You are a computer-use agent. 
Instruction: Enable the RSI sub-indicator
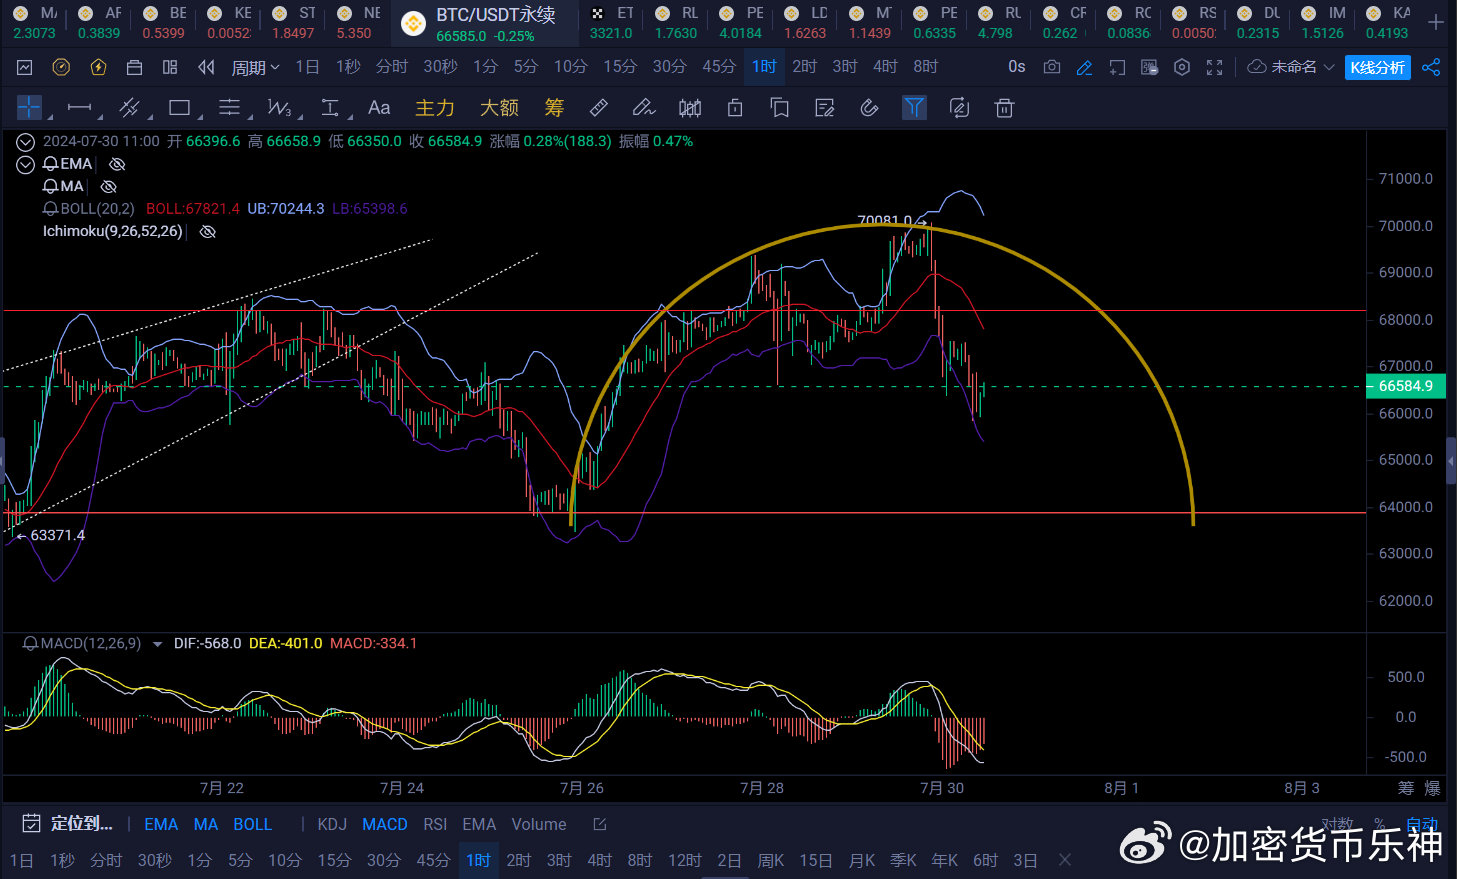(435, 824)
